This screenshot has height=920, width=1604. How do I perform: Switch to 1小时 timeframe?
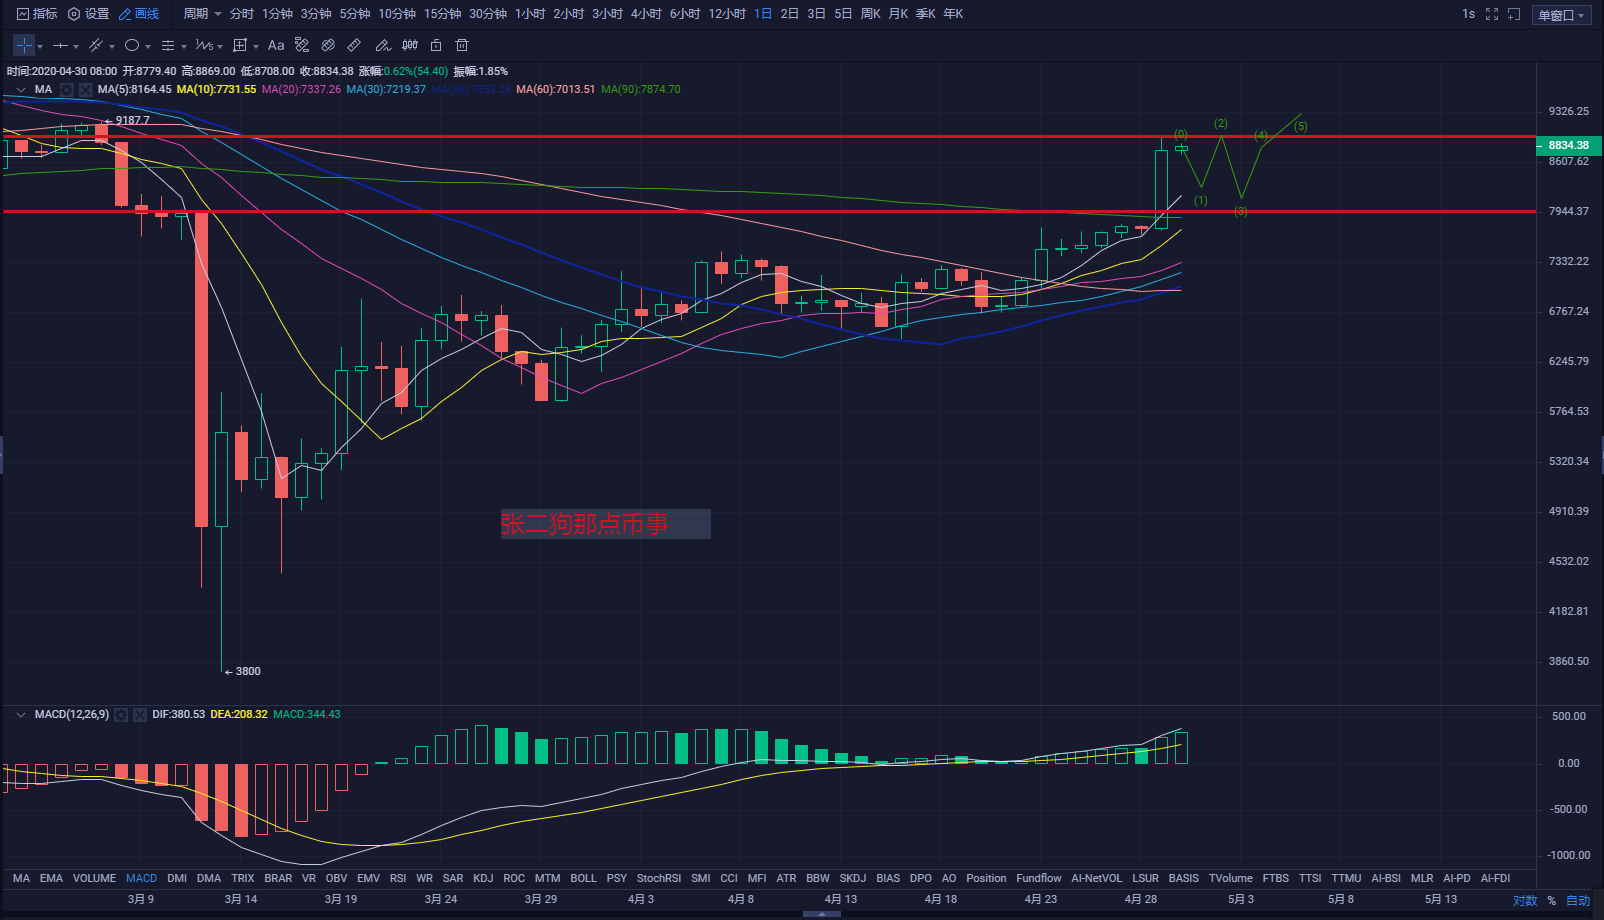530,14
